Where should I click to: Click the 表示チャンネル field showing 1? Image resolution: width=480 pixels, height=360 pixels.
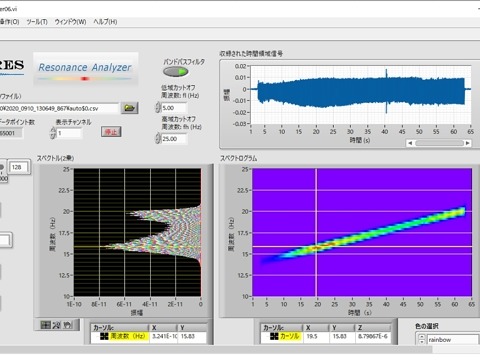point(69,133)
